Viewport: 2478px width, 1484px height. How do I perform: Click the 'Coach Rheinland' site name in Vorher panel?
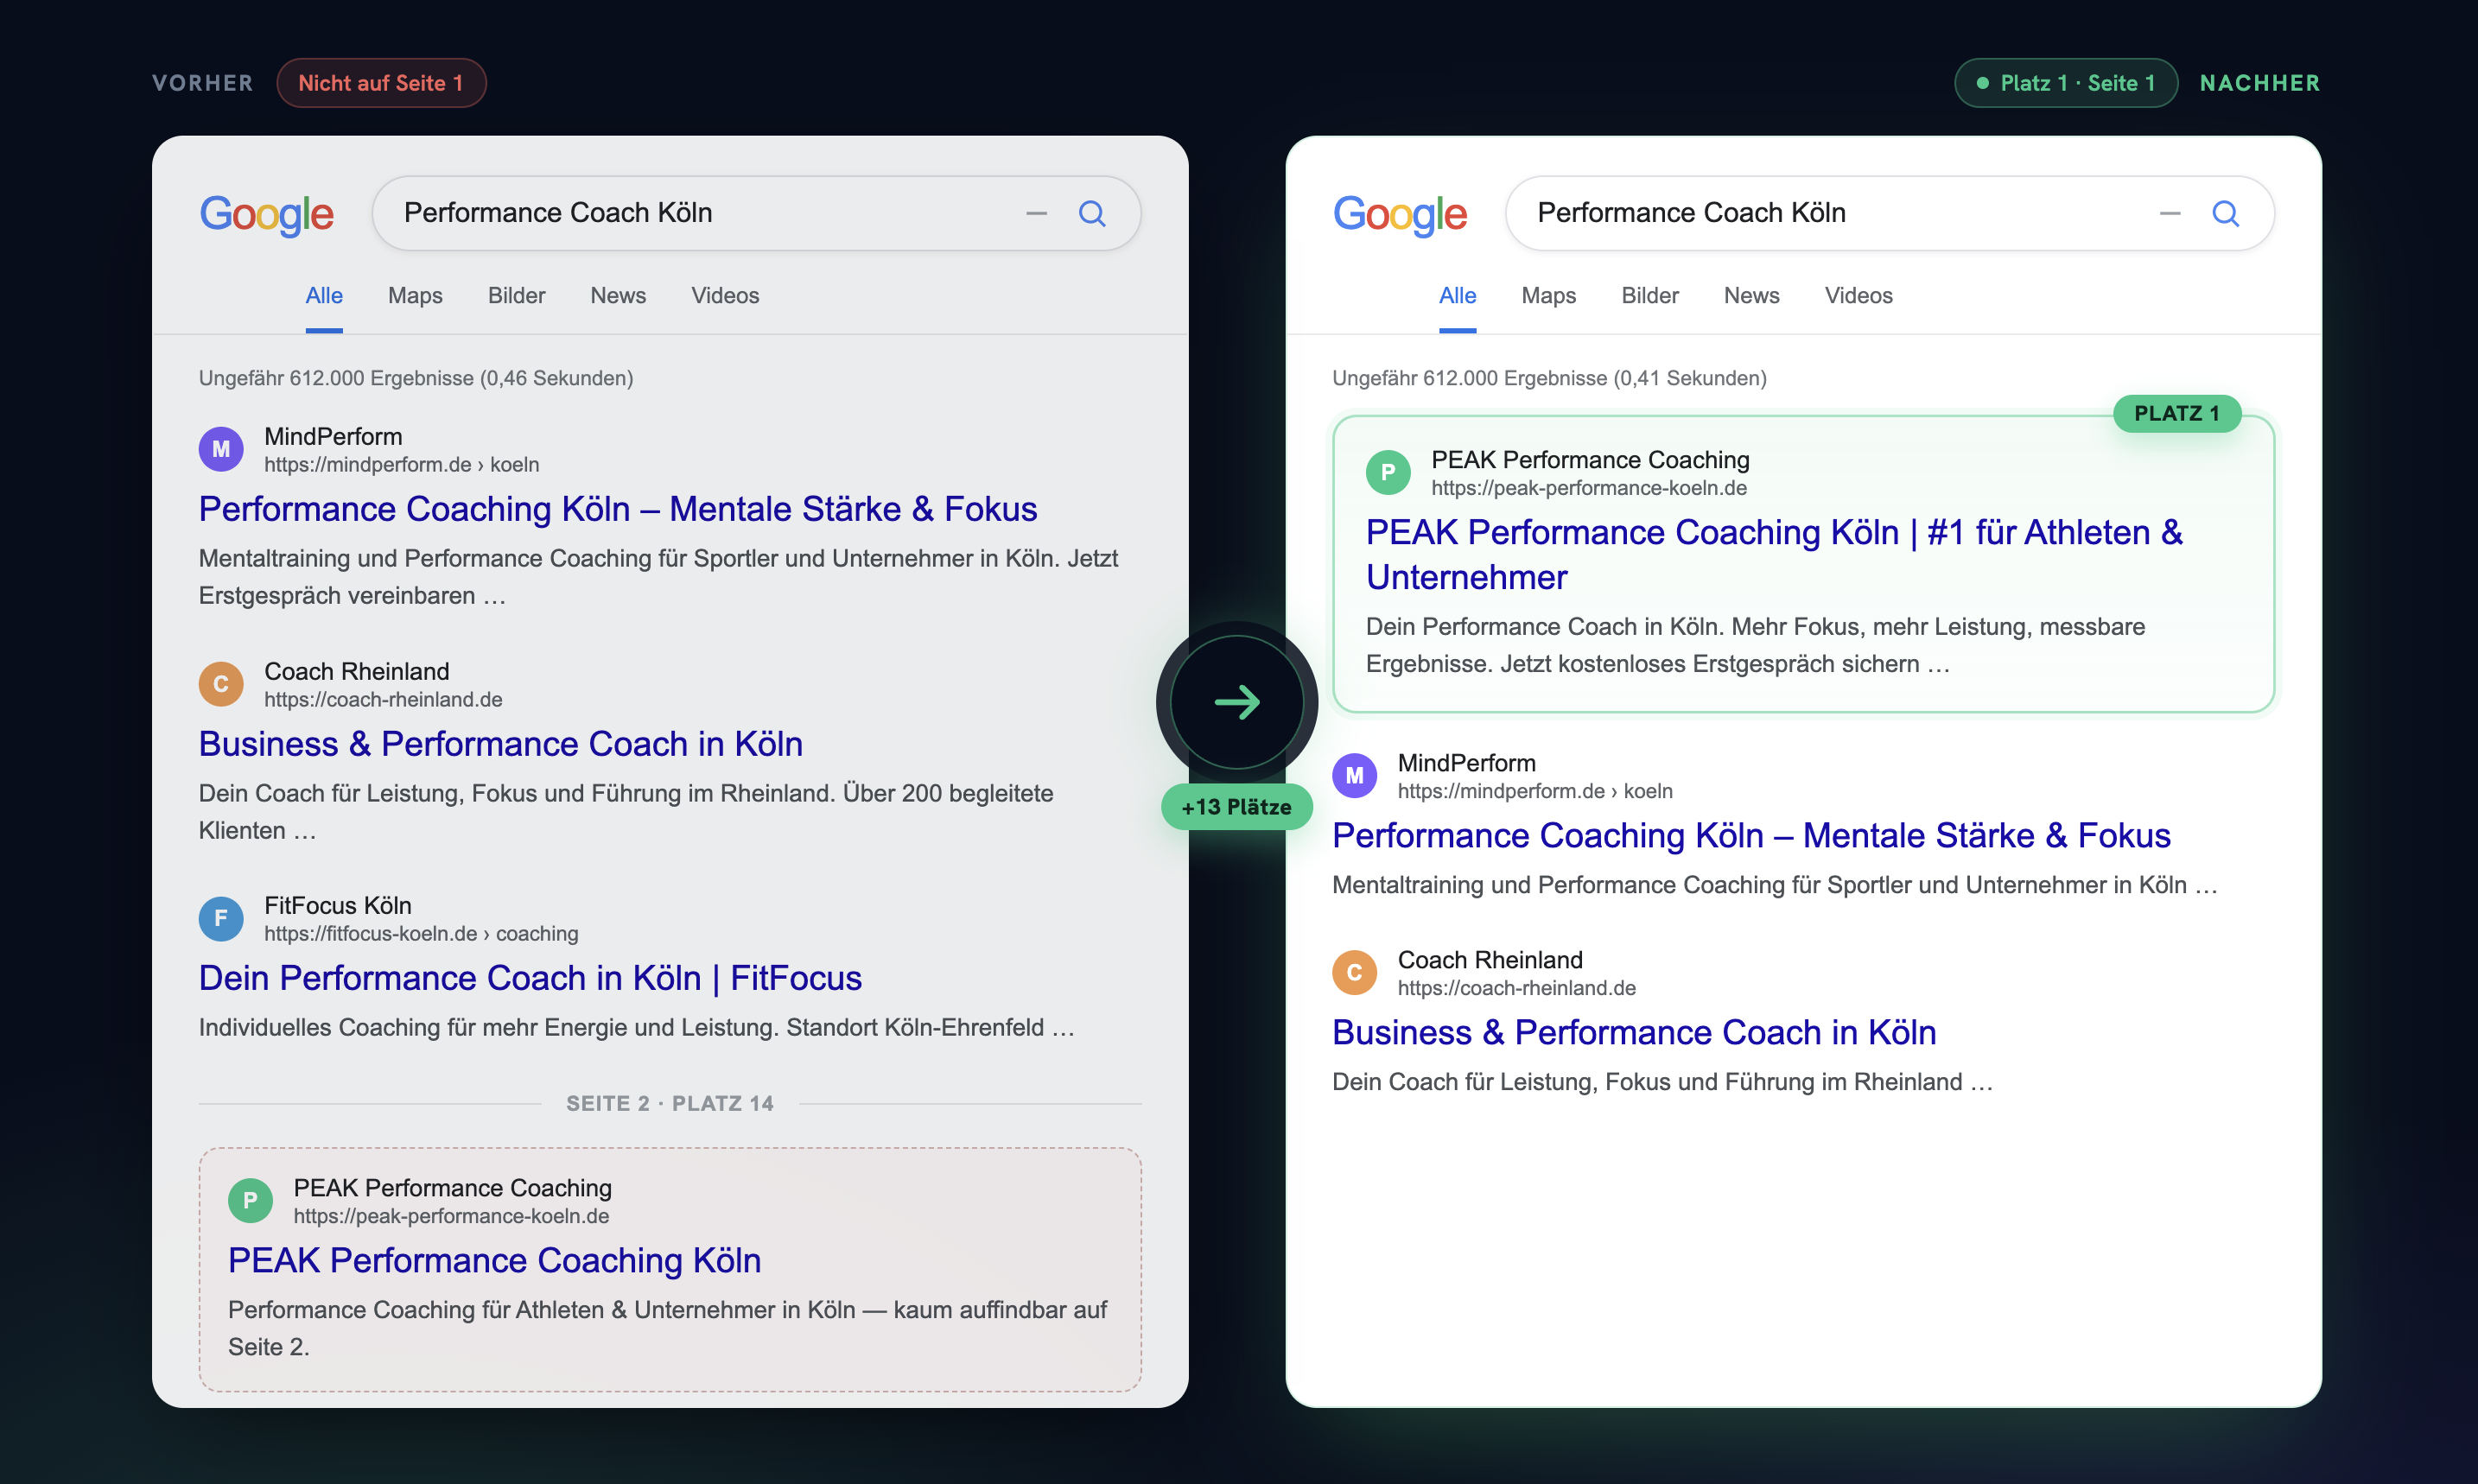tap(356, 672)
